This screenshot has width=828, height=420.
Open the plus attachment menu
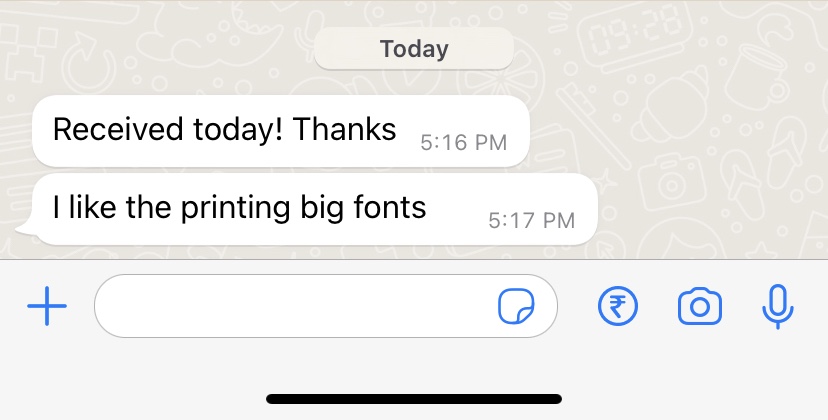point(47,306)
